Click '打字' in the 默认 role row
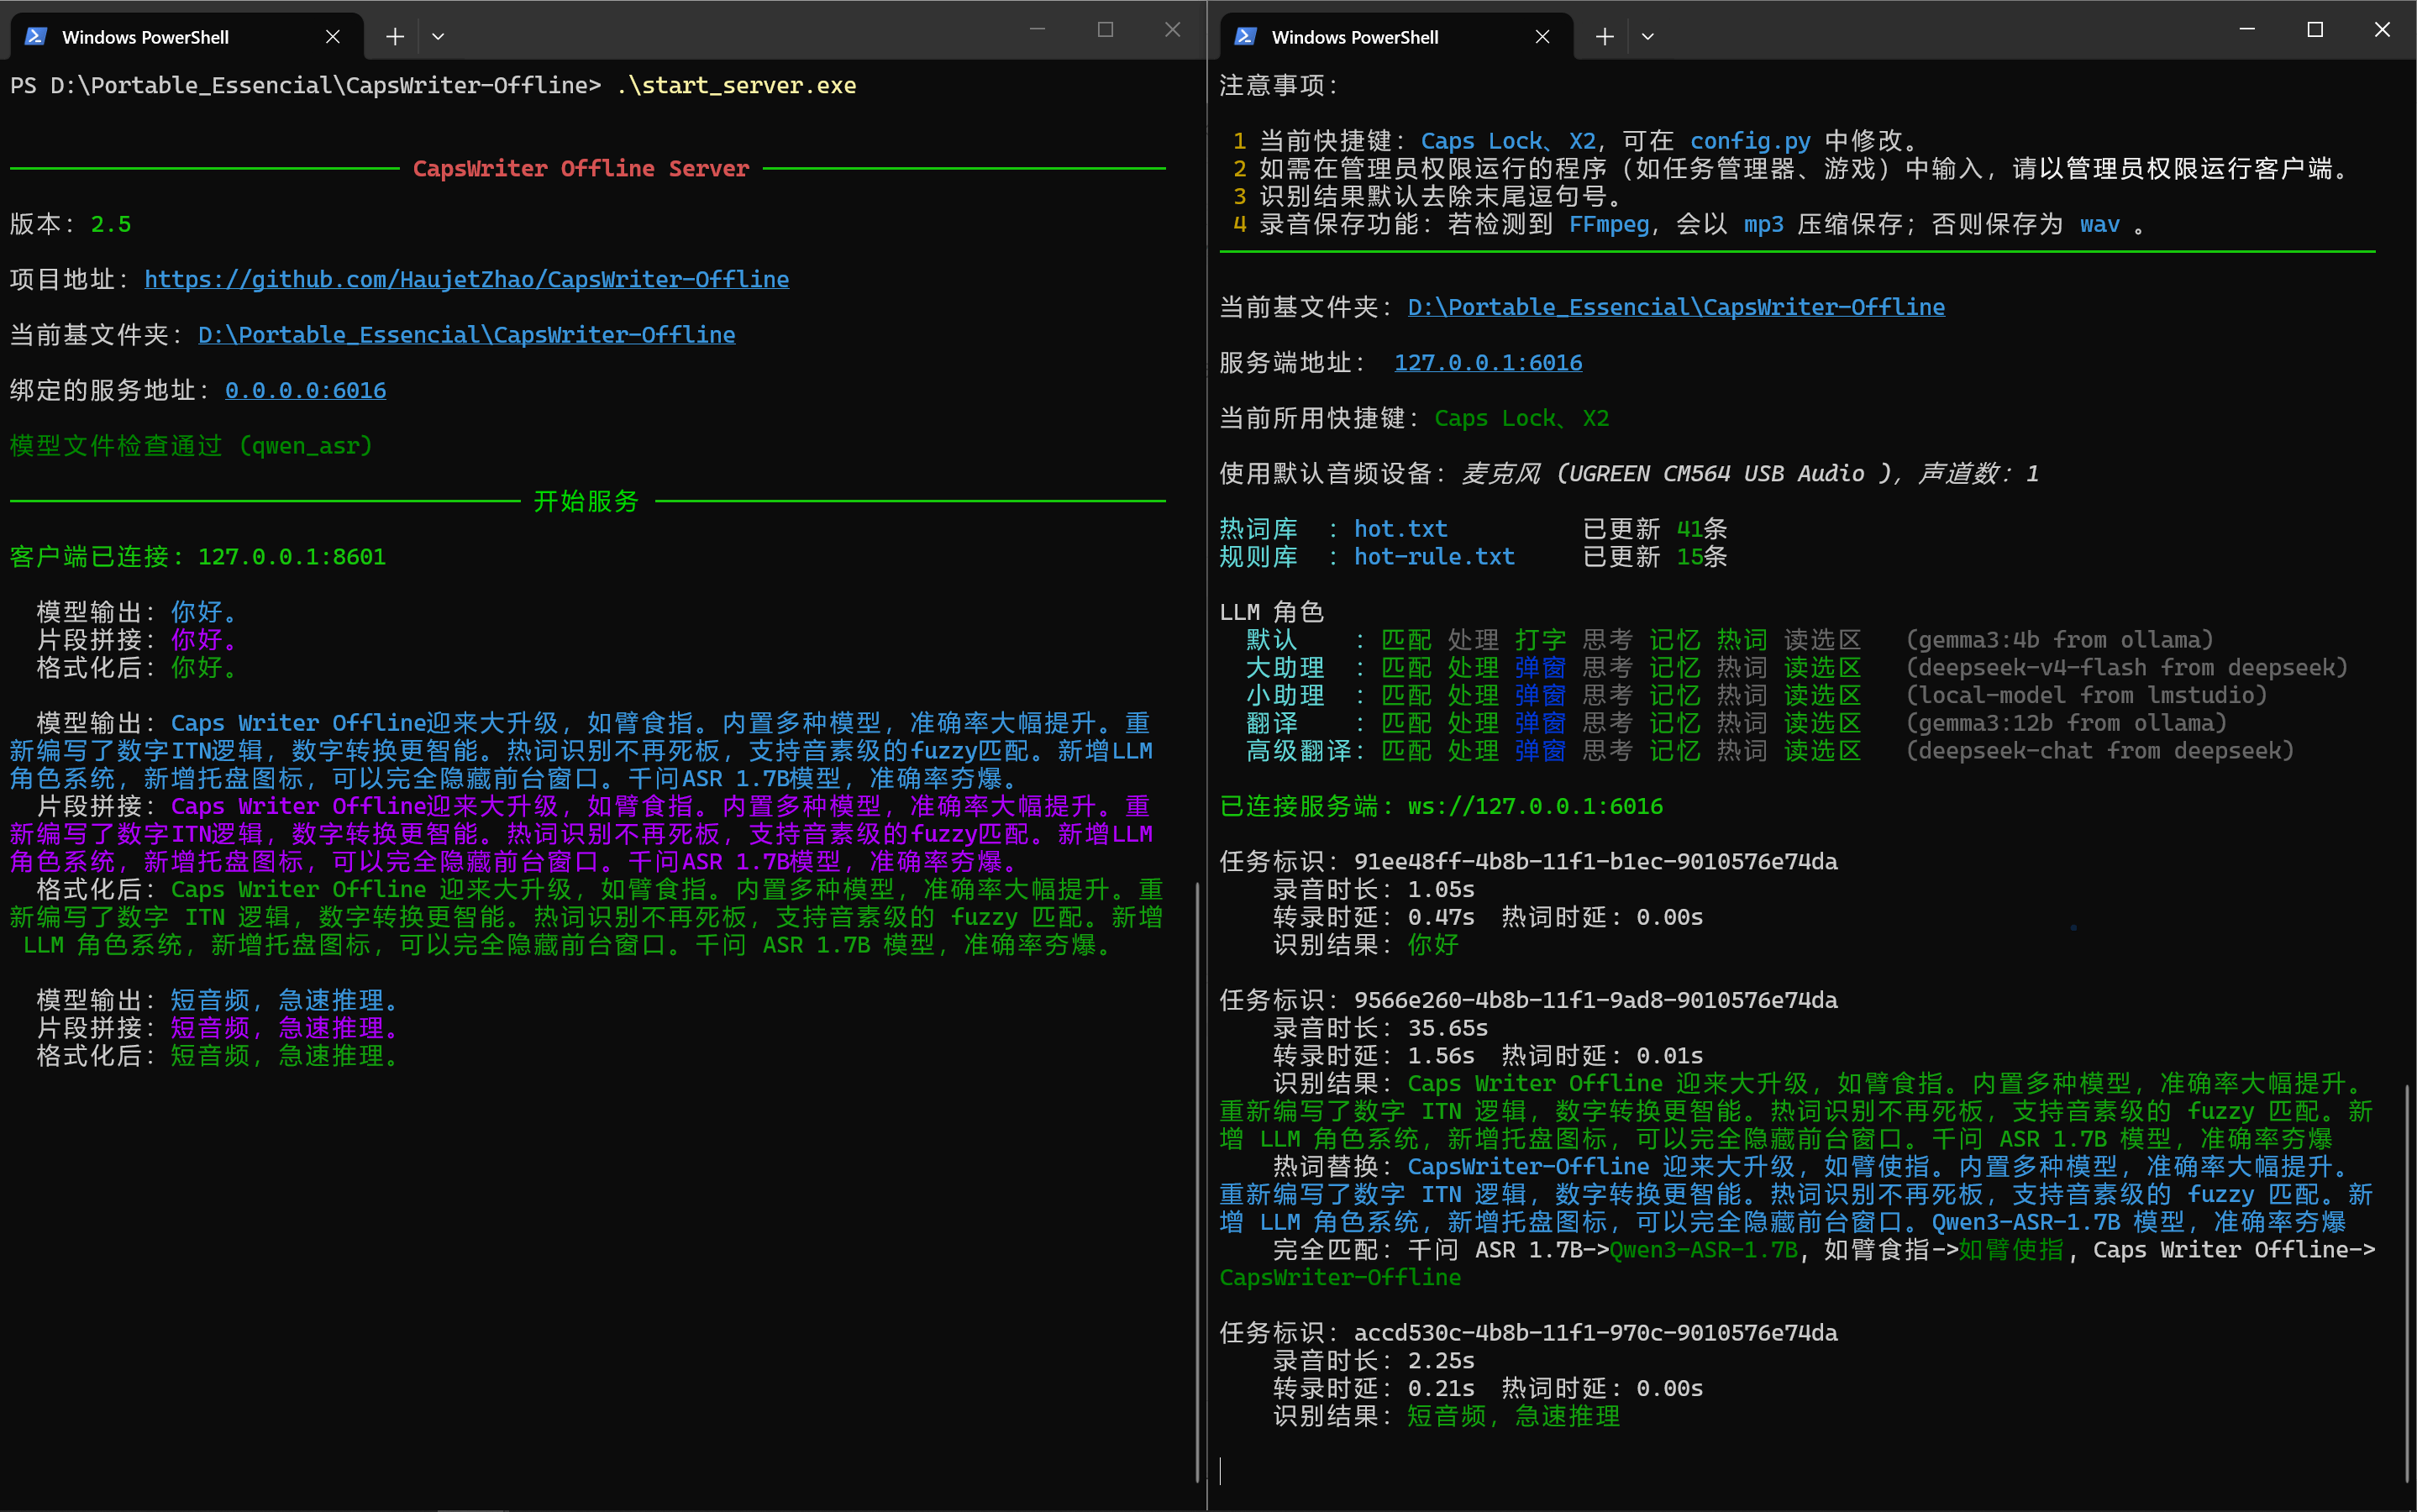Image resolution: width=2417 pixels, height=1512 pixels. click(x=1540, y=640)
